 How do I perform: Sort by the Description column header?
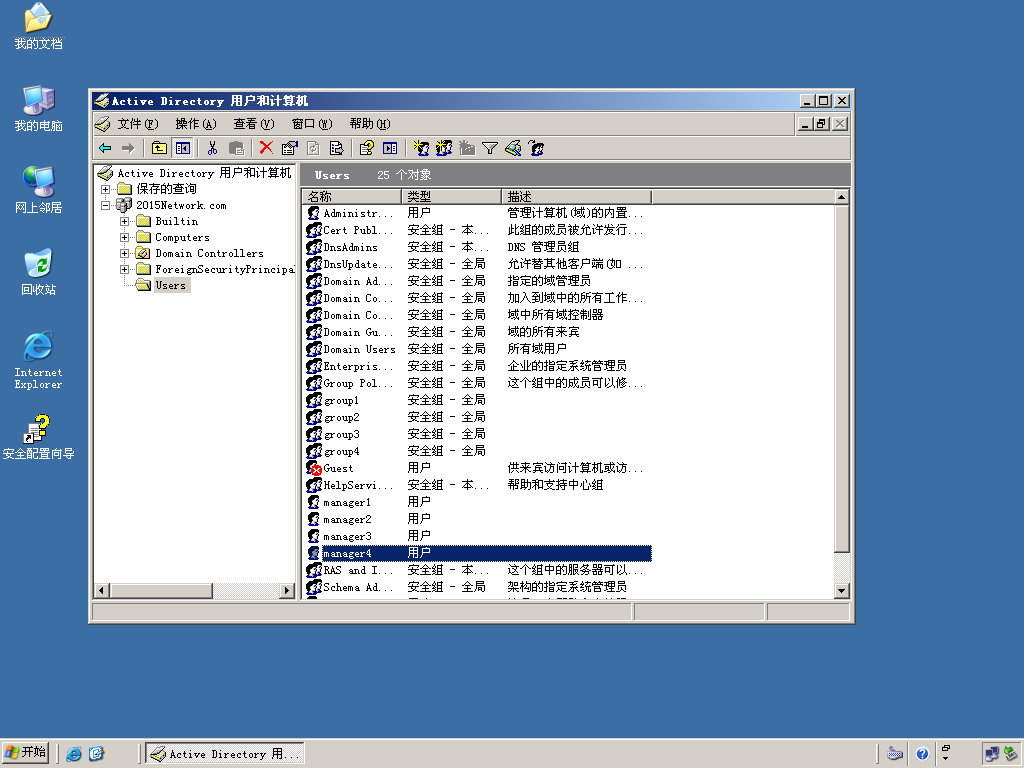click(x=576, y=197)
